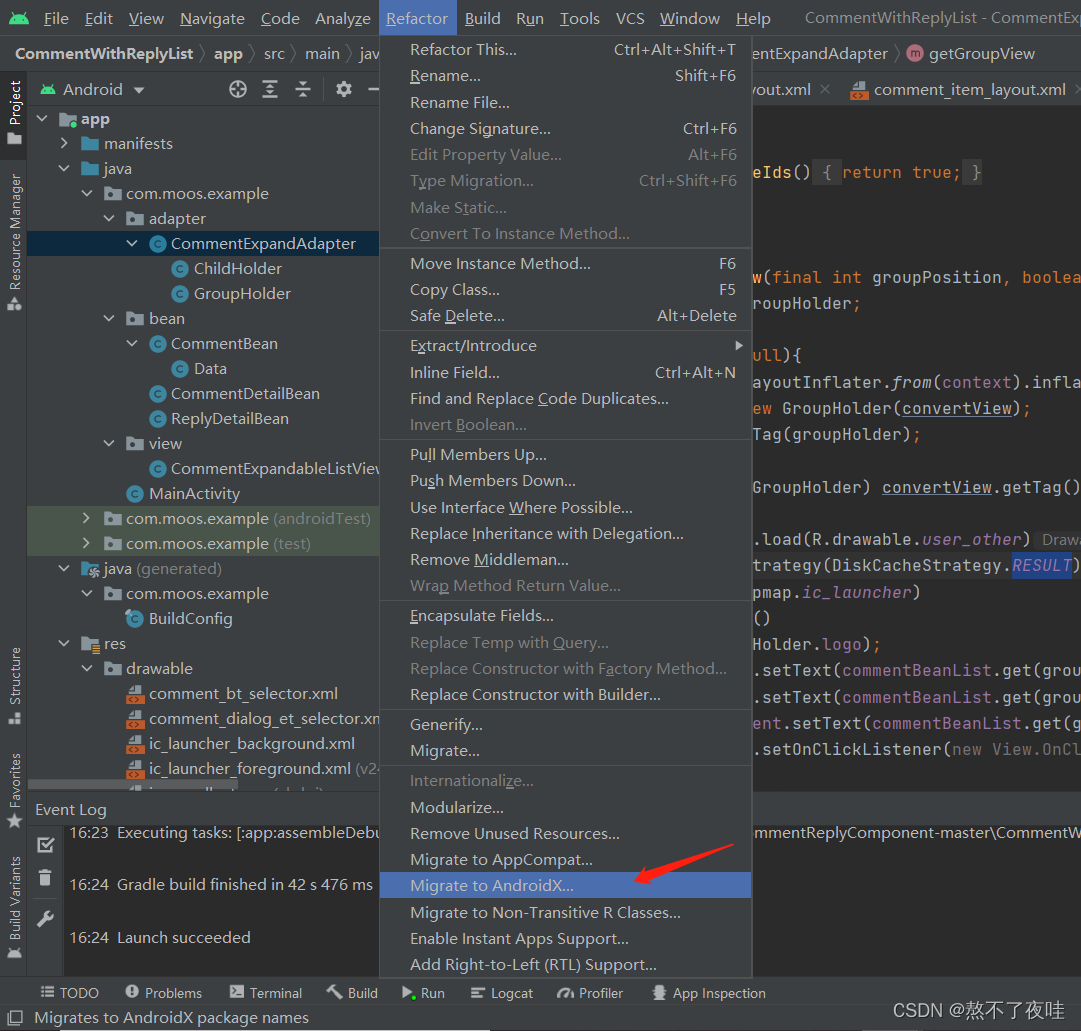Open the Logcat panel
Viewport: 1081px width, 1031px height.
point(504,992)
